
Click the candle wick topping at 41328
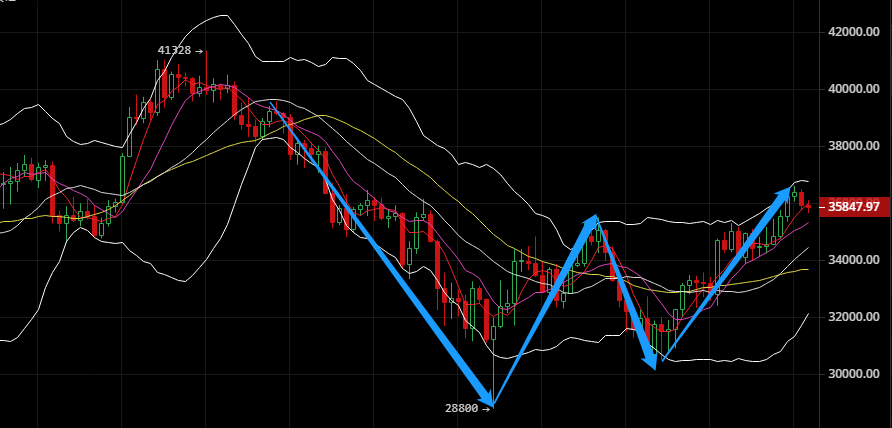coord(206,71)
